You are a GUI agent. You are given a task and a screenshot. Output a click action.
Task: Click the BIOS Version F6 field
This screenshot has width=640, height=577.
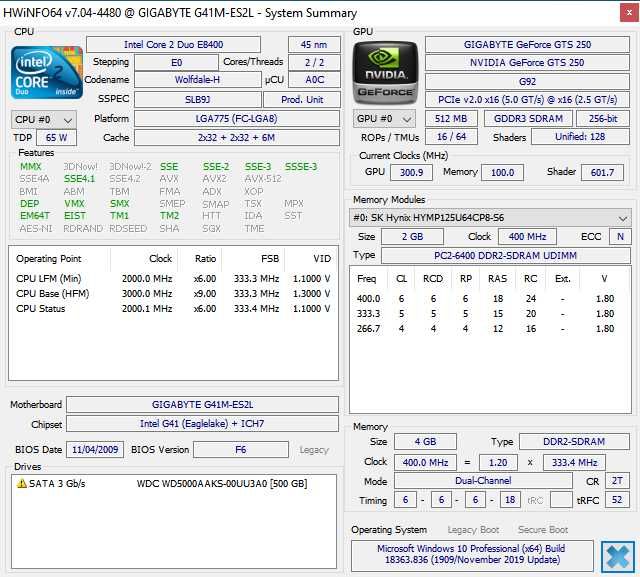(241, 450)
